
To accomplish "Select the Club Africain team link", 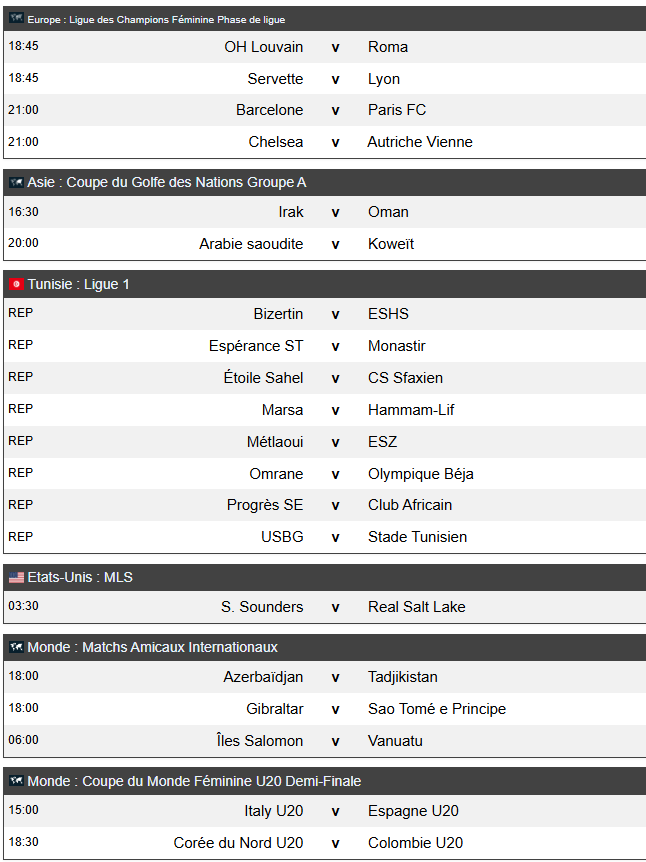I will (410, 505).
